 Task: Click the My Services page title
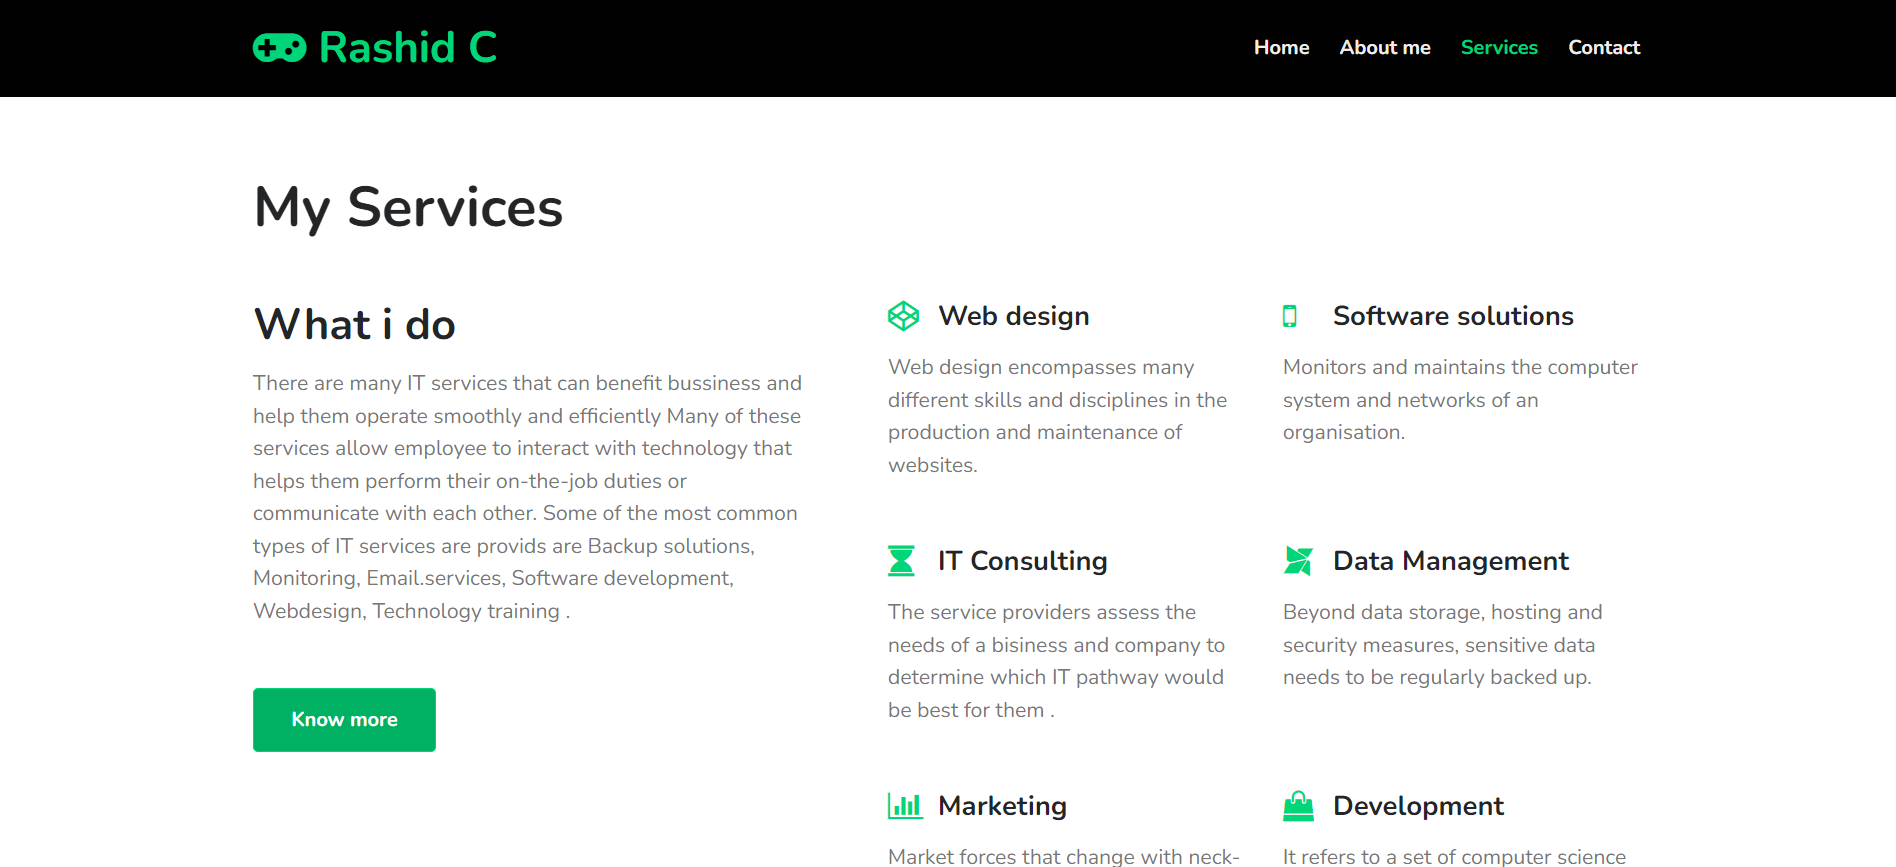(x=408, y=207)
